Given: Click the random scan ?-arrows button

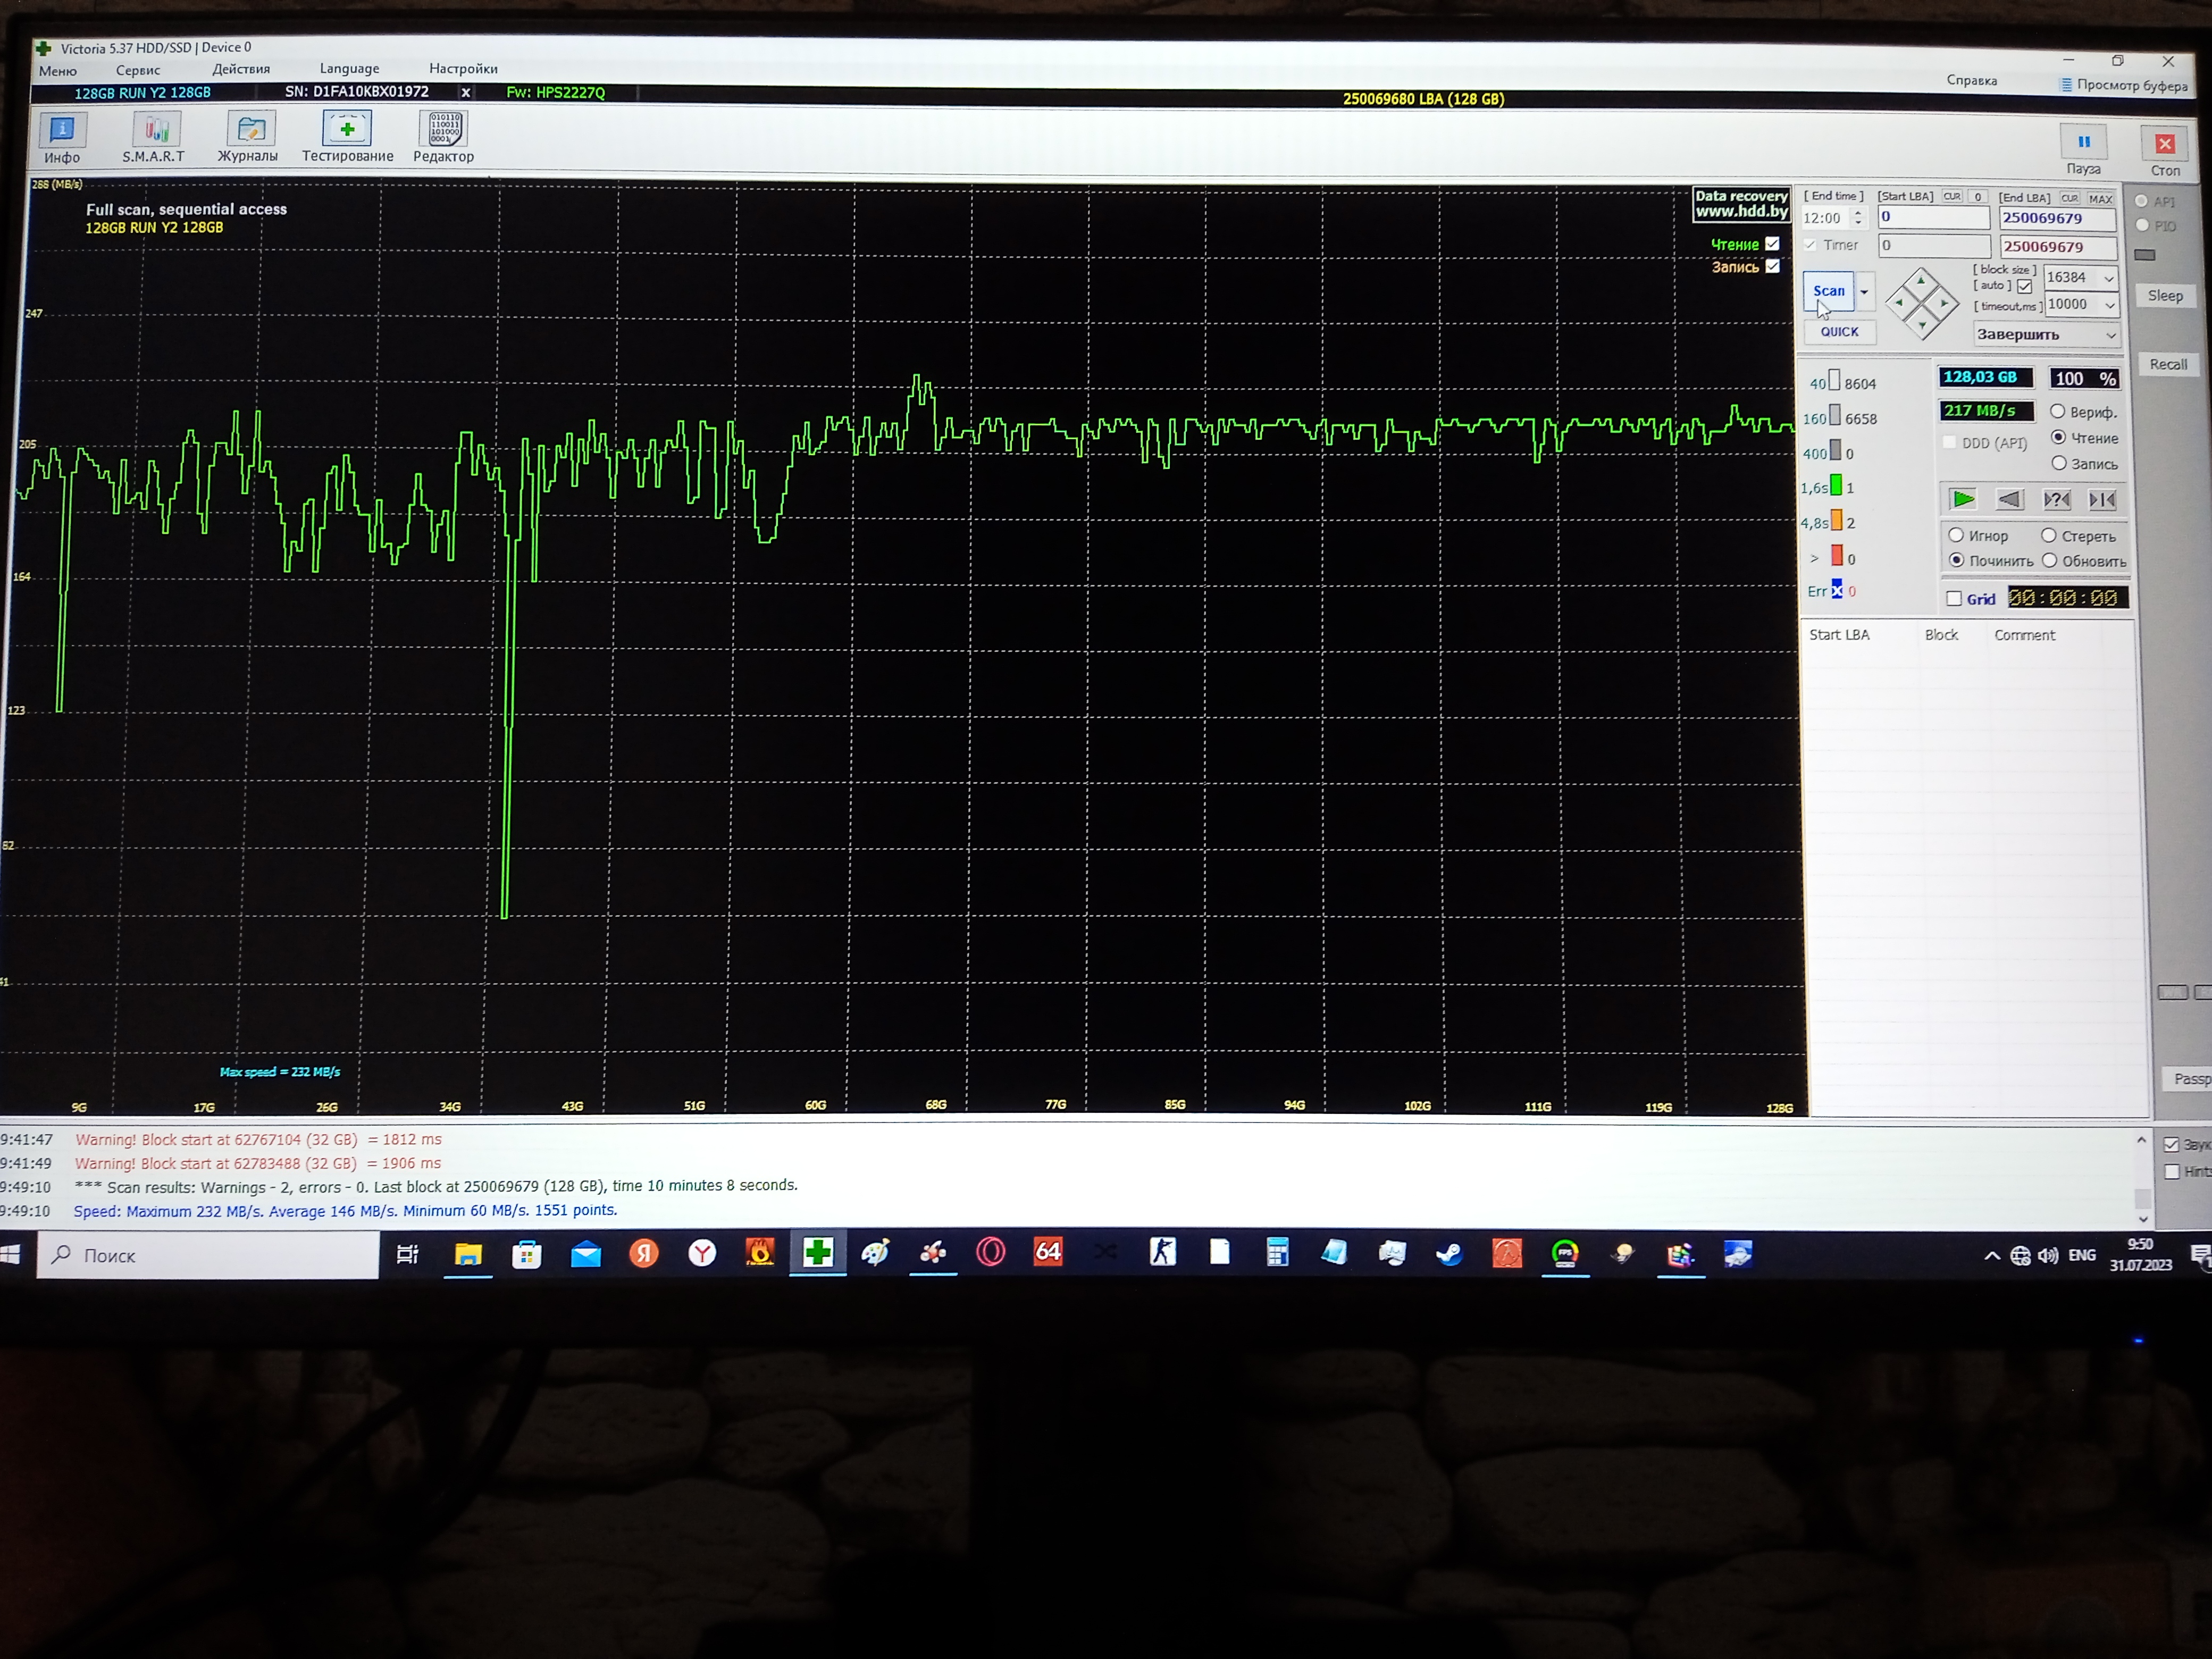Looking at the screenshot, I should pos(2056,499).
